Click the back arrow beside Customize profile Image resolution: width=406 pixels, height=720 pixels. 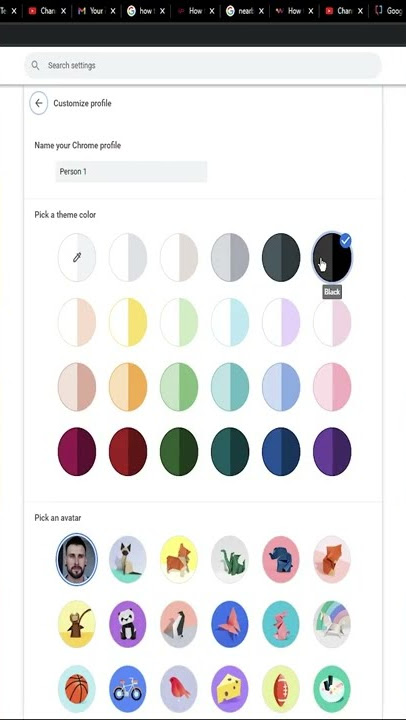coord(39,103)
